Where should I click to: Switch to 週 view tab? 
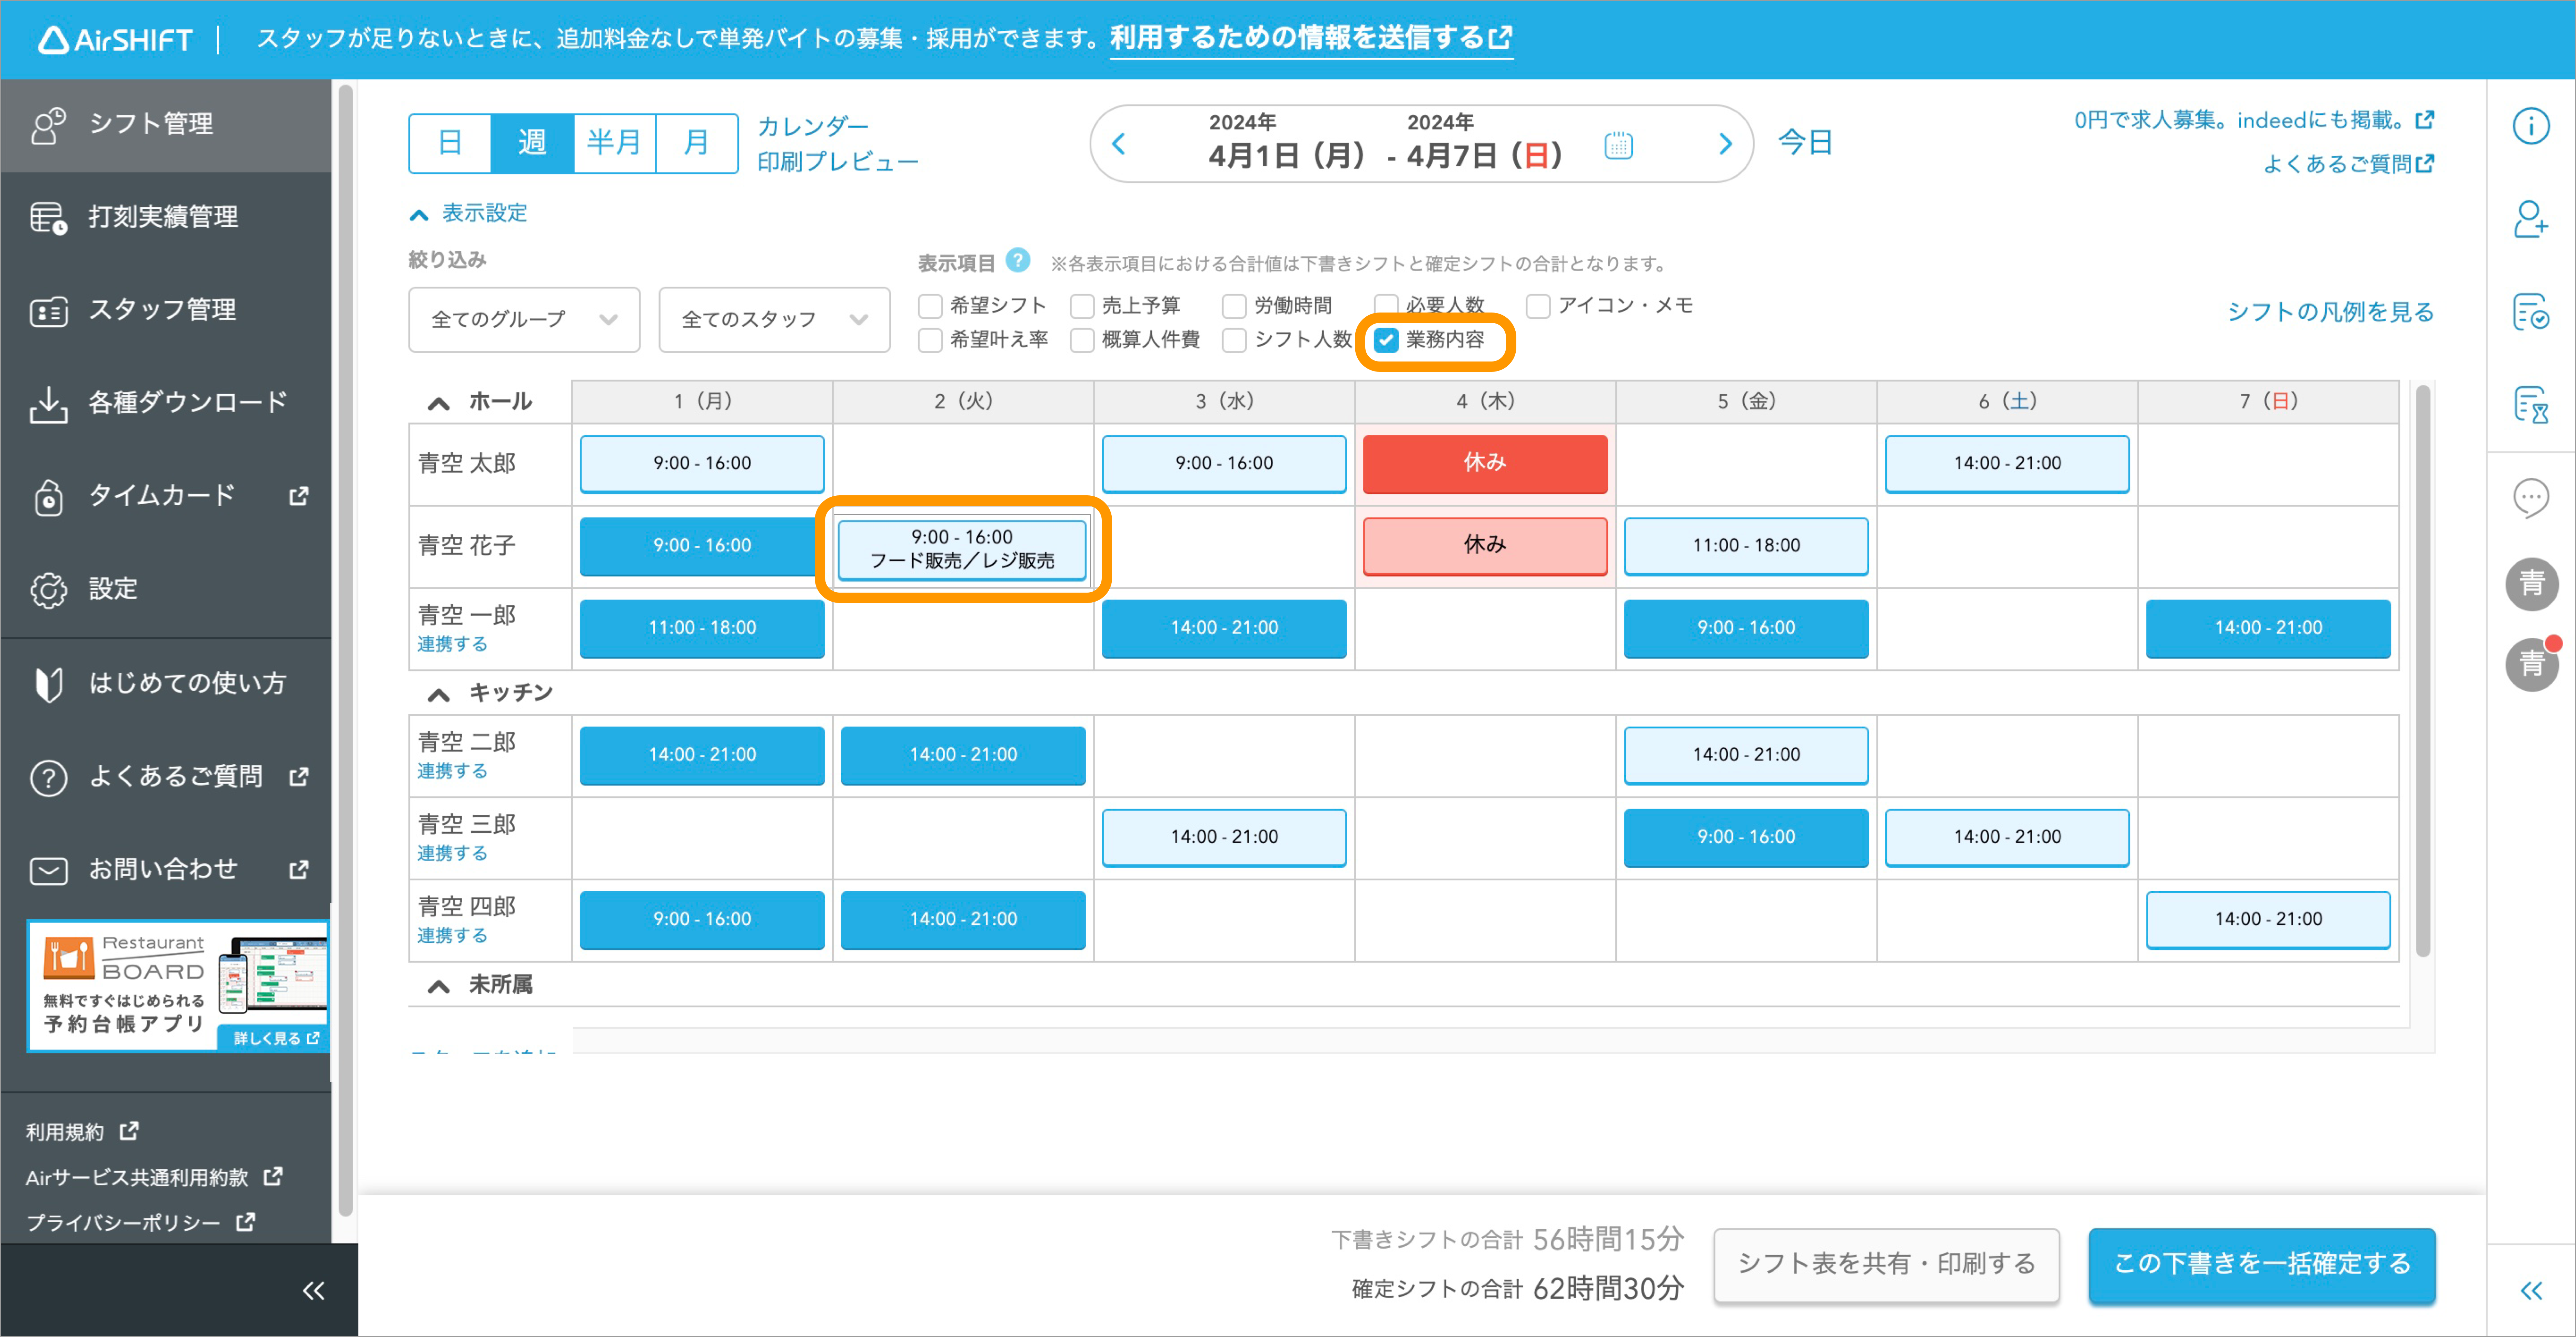(532, 143)
